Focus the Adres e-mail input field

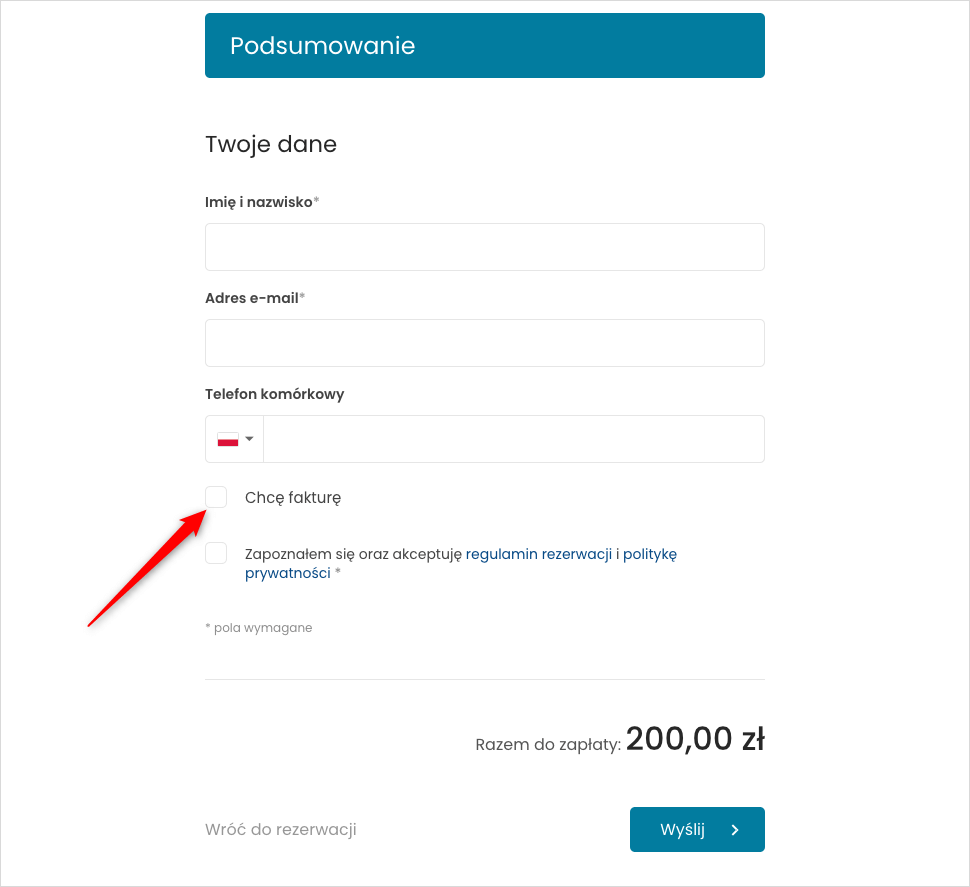click(x=485, y=343)
